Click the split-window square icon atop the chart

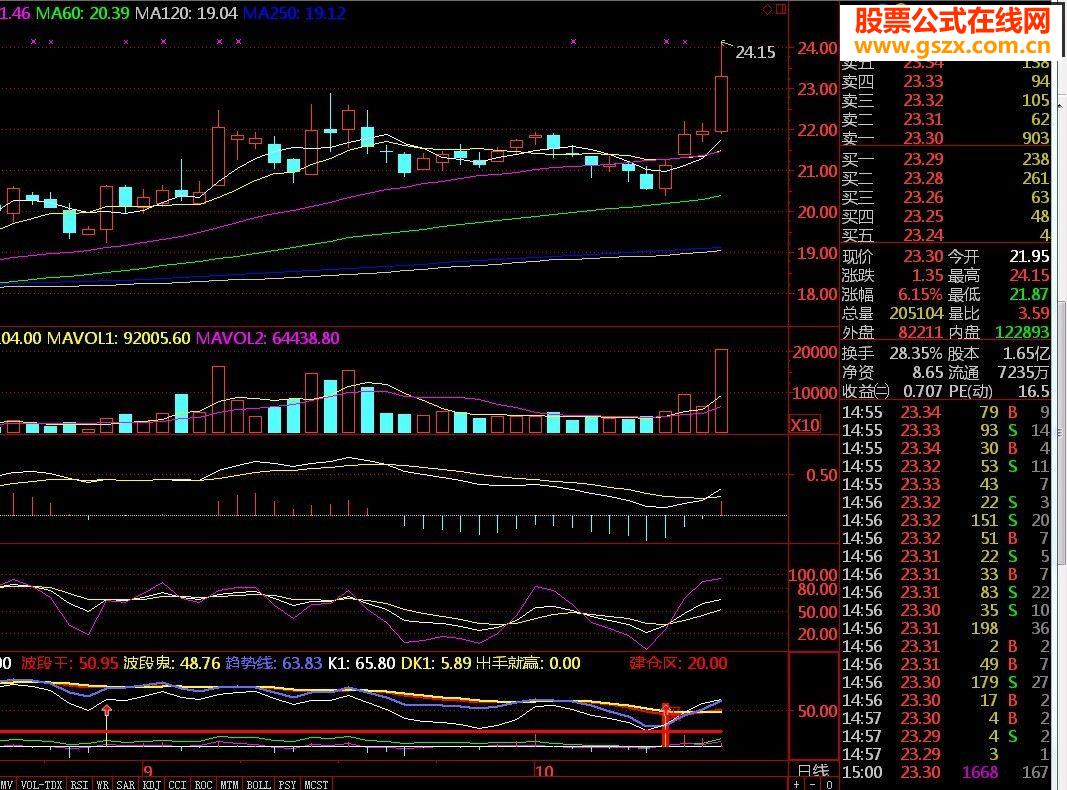[781, 9]
